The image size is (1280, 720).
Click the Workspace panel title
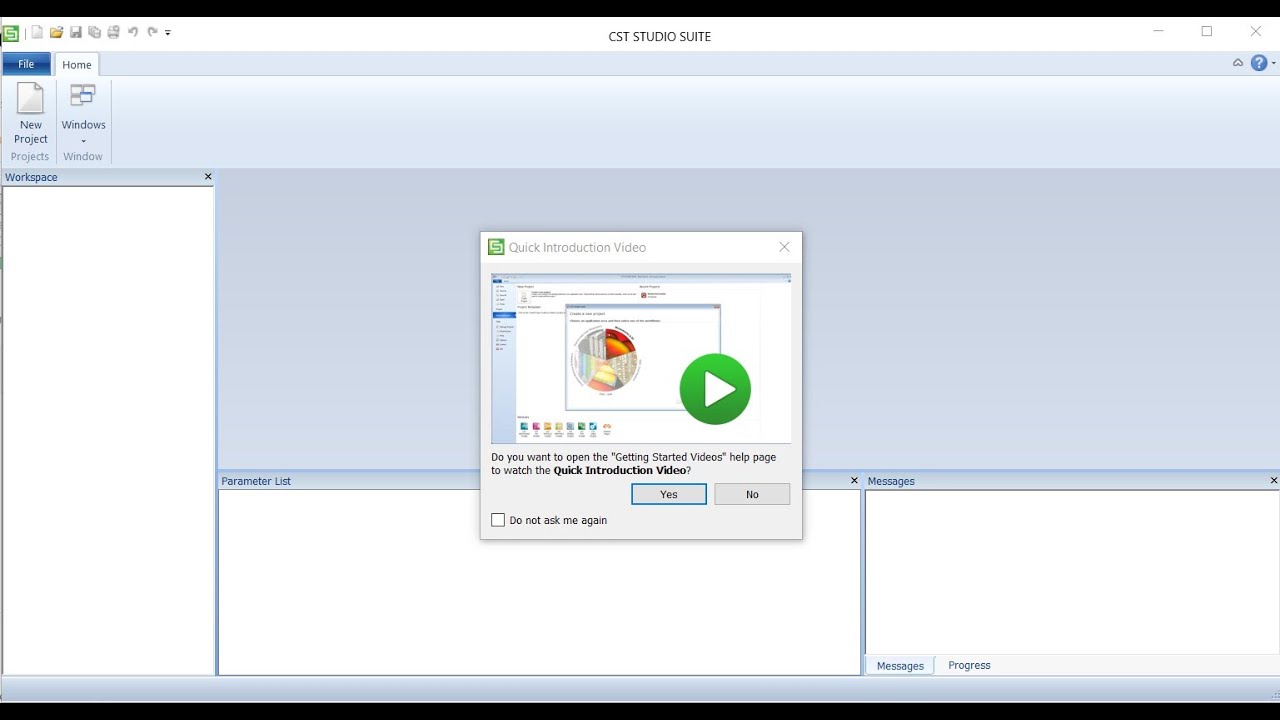click(x=31, y=177)
